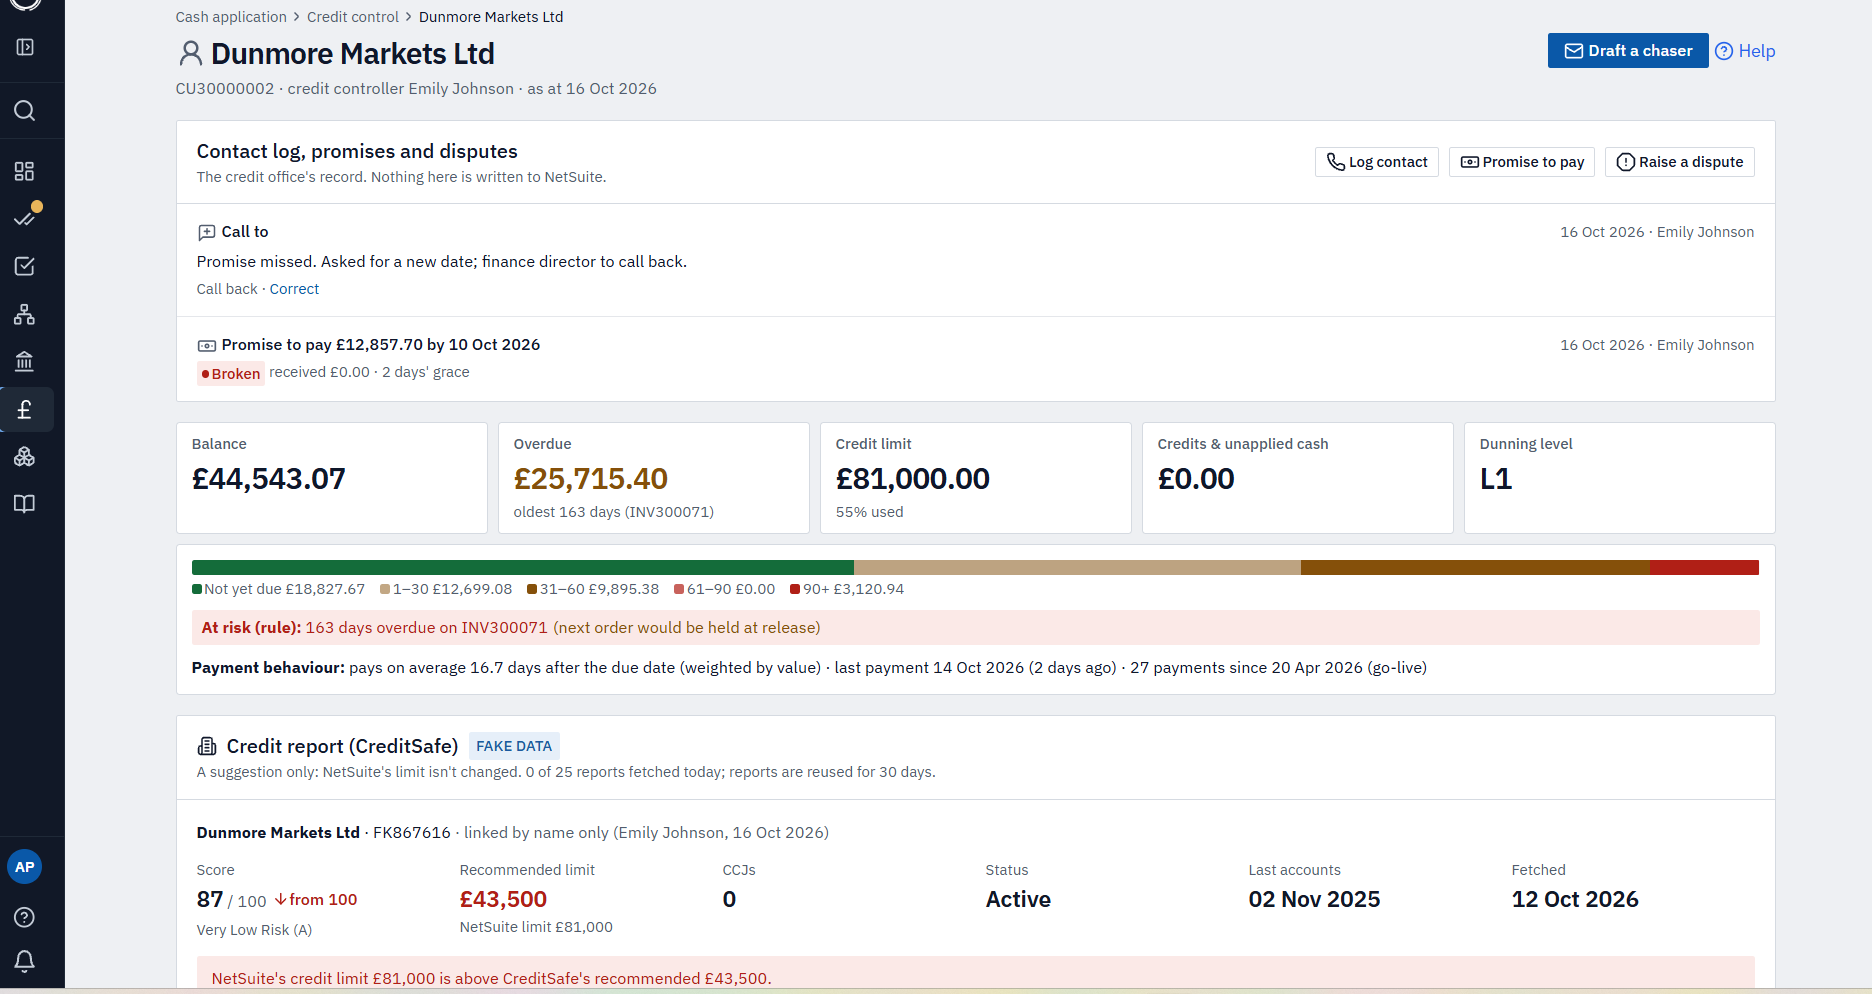Open search from the sidebar magnifier
Screen dimensions: 1872x994
25,110
